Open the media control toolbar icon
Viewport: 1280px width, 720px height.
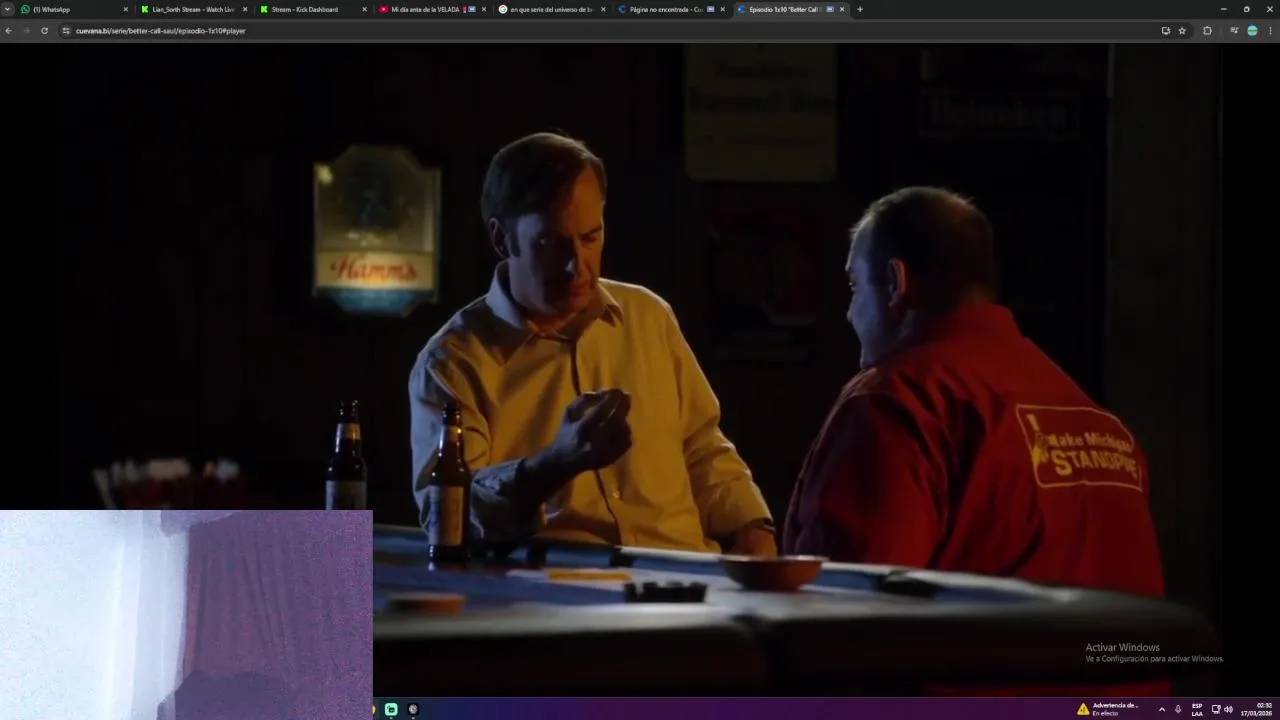[1234, 31]
